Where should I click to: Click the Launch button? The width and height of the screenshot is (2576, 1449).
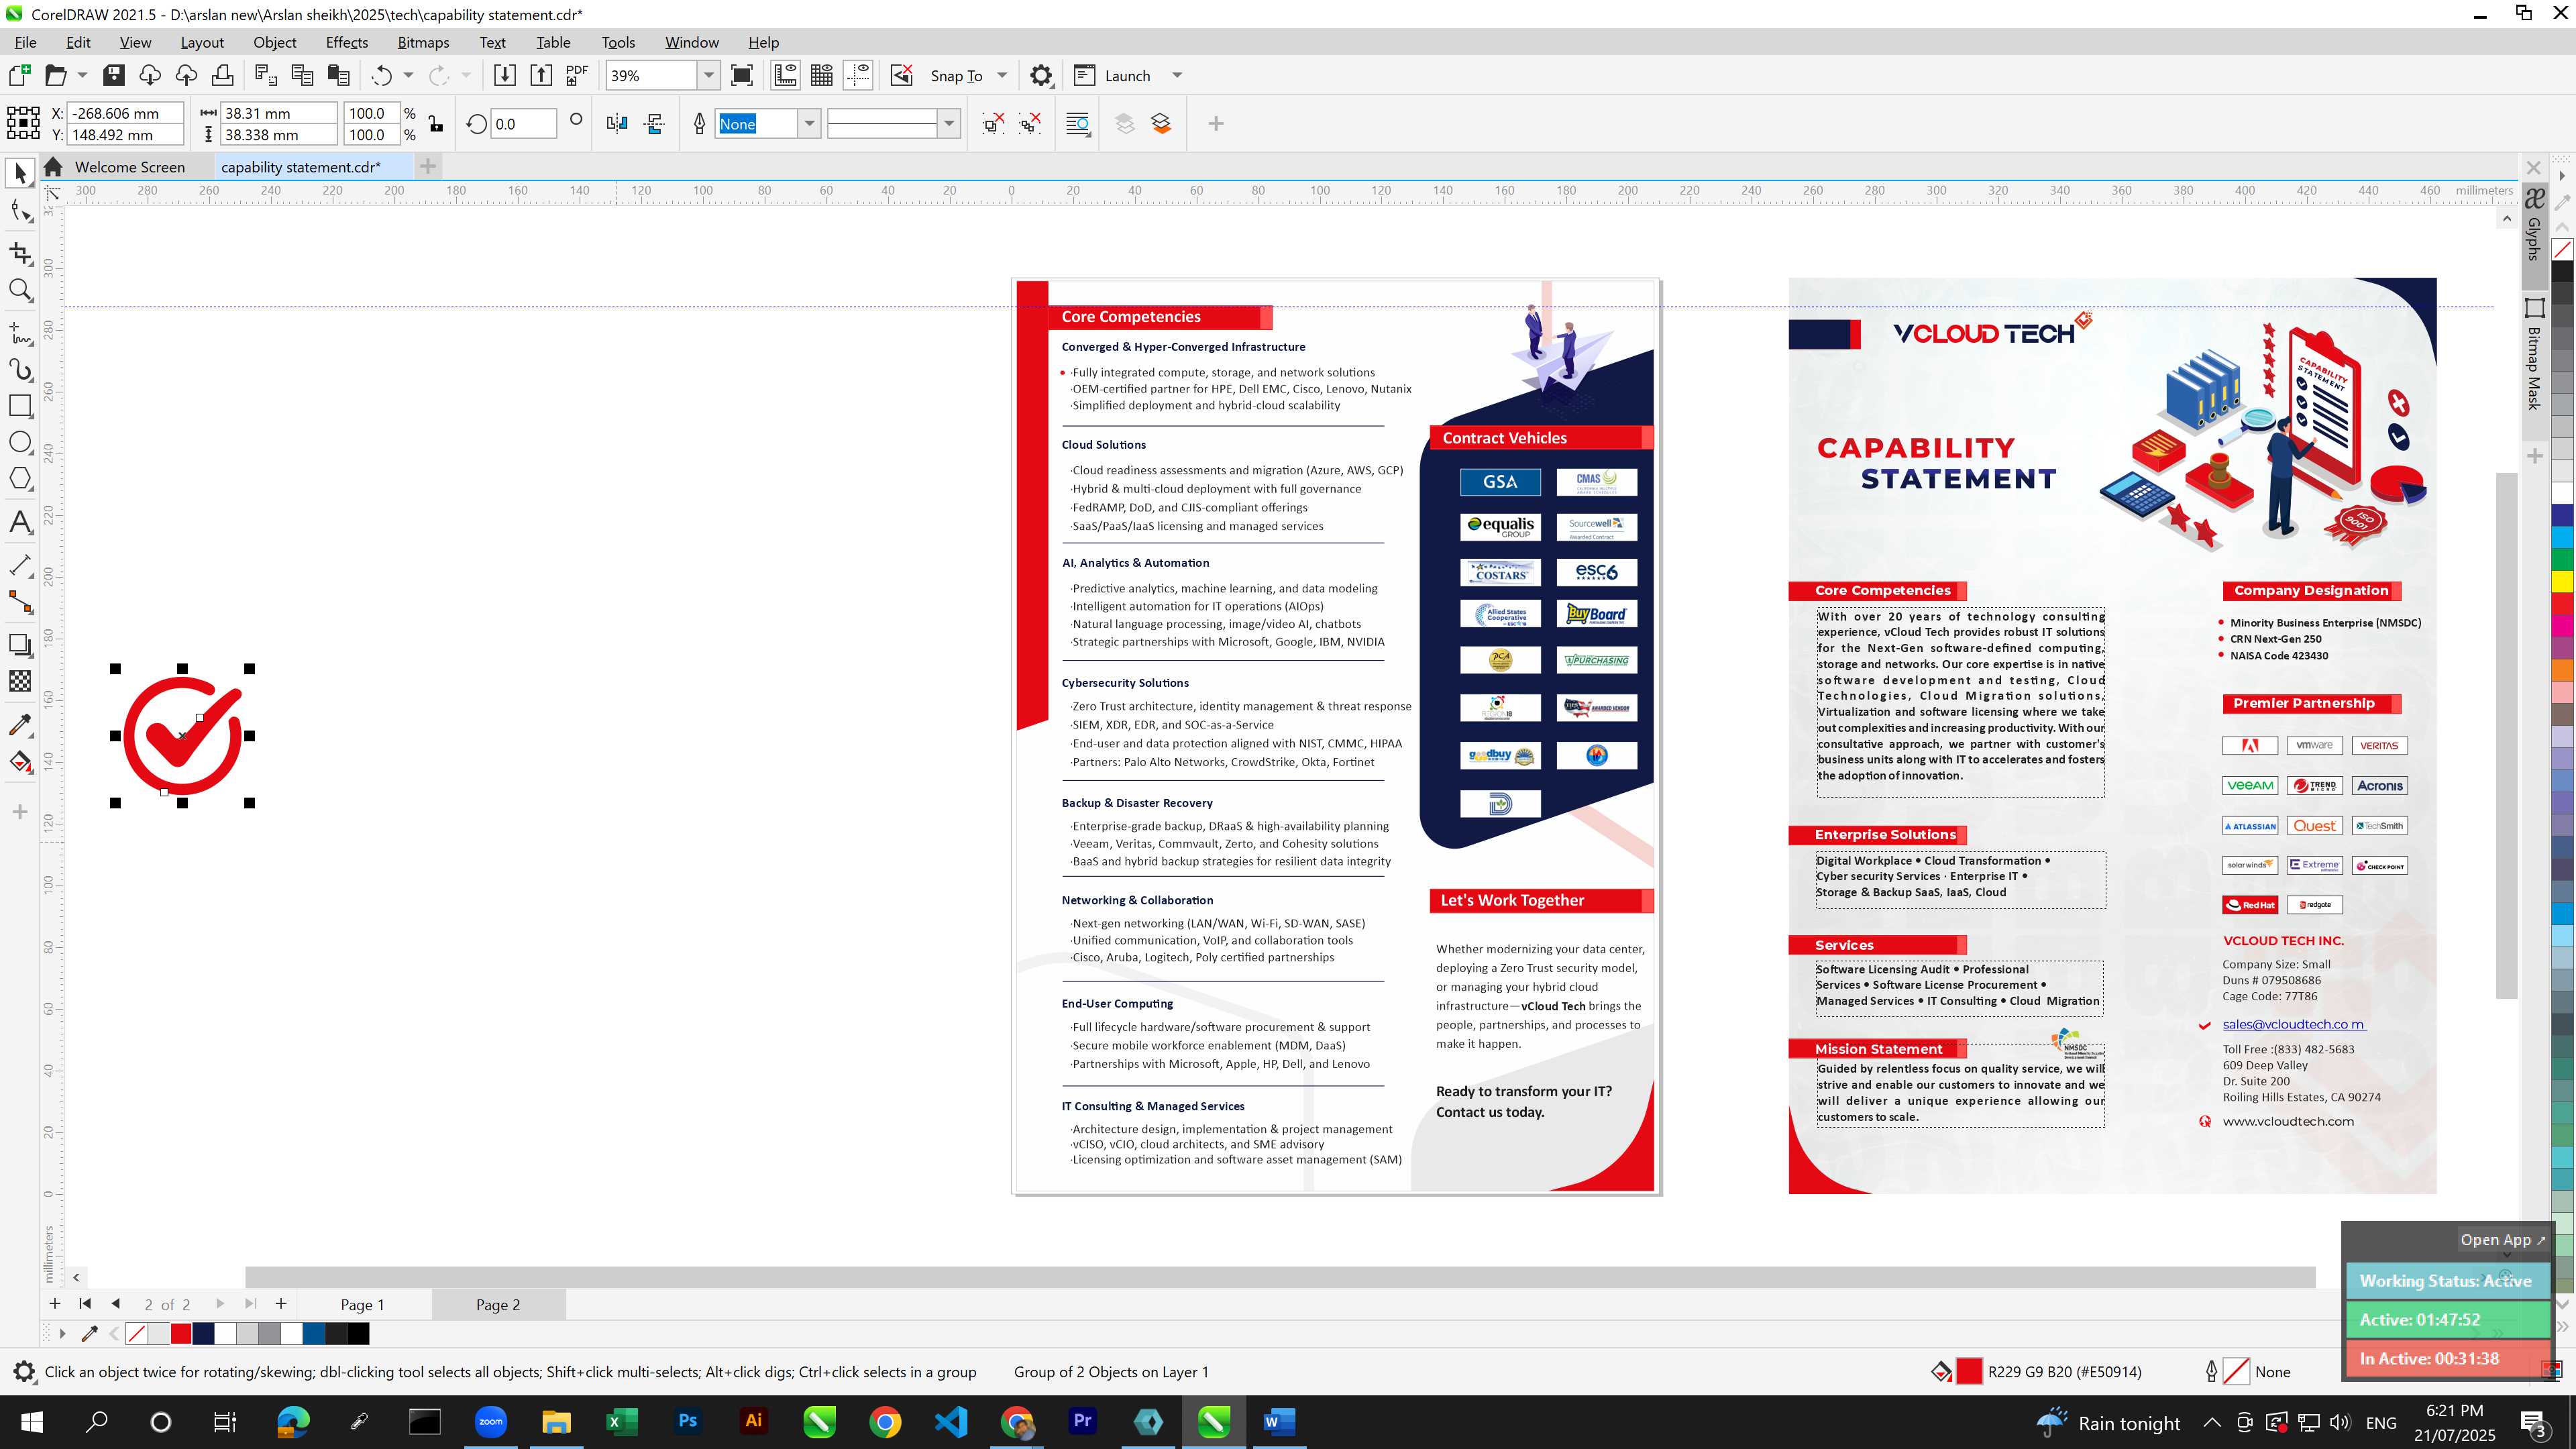pyautogui.click(x=1113, y=76)
